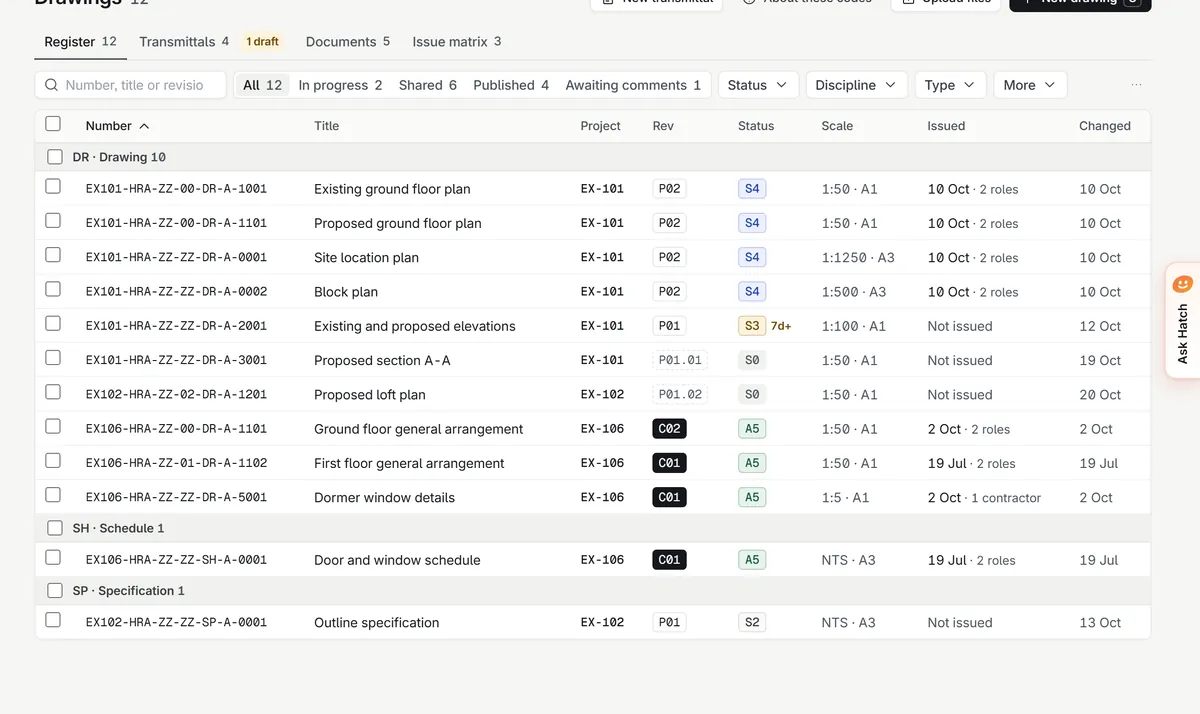
Task: Show drawings Awaiting comments
Action: [633, 85]
